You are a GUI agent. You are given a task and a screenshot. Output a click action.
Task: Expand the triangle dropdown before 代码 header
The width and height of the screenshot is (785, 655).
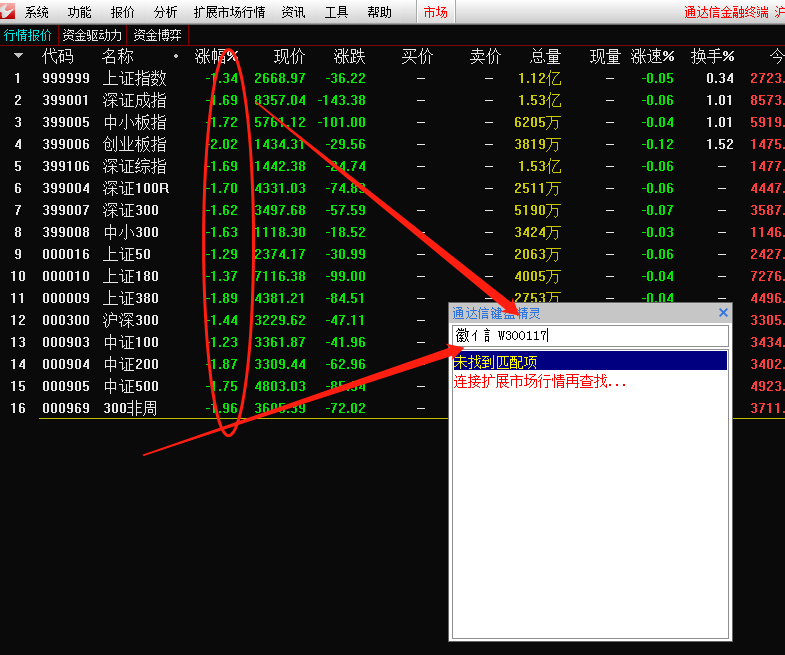[x=19, y=56]
